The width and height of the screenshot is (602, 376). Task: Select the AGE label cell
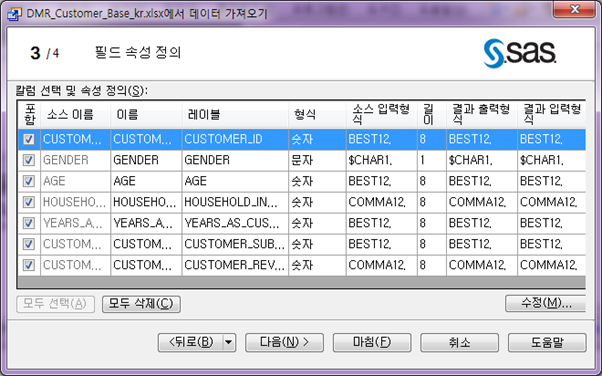tap(235, 181)
